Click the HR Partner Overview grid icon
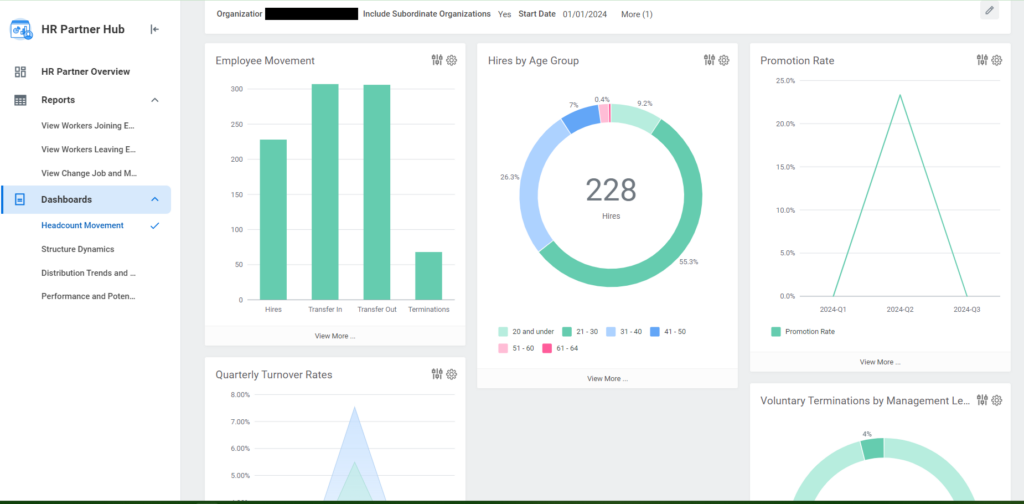Image resolution: width=1024 pixels, height=504 pixels. (20, 72)
